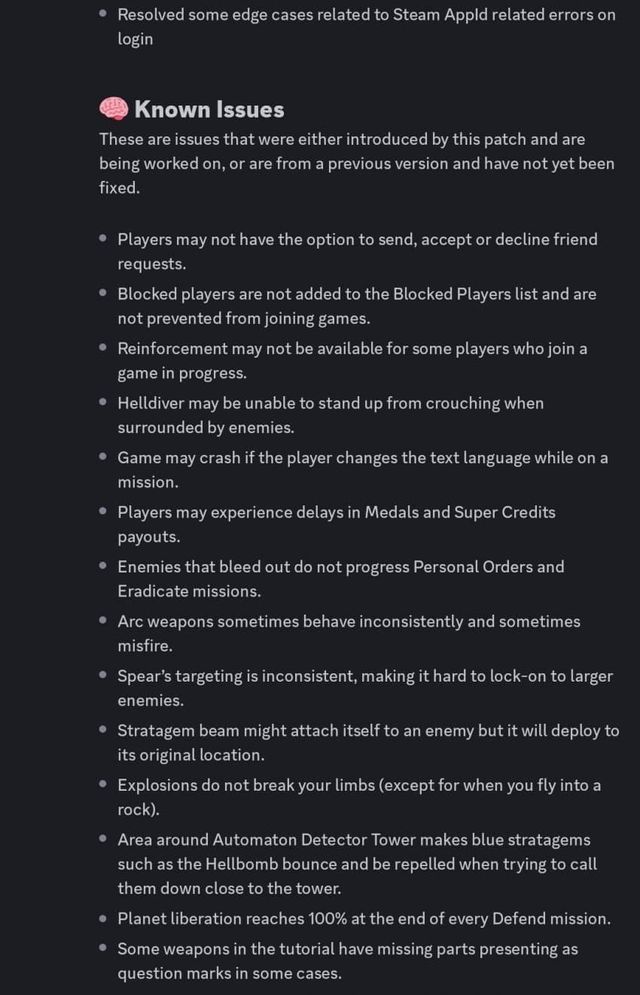Click the bullet before Arc weapons line
The height and width of the screenshot is (995, 640).
coord(103,621)
